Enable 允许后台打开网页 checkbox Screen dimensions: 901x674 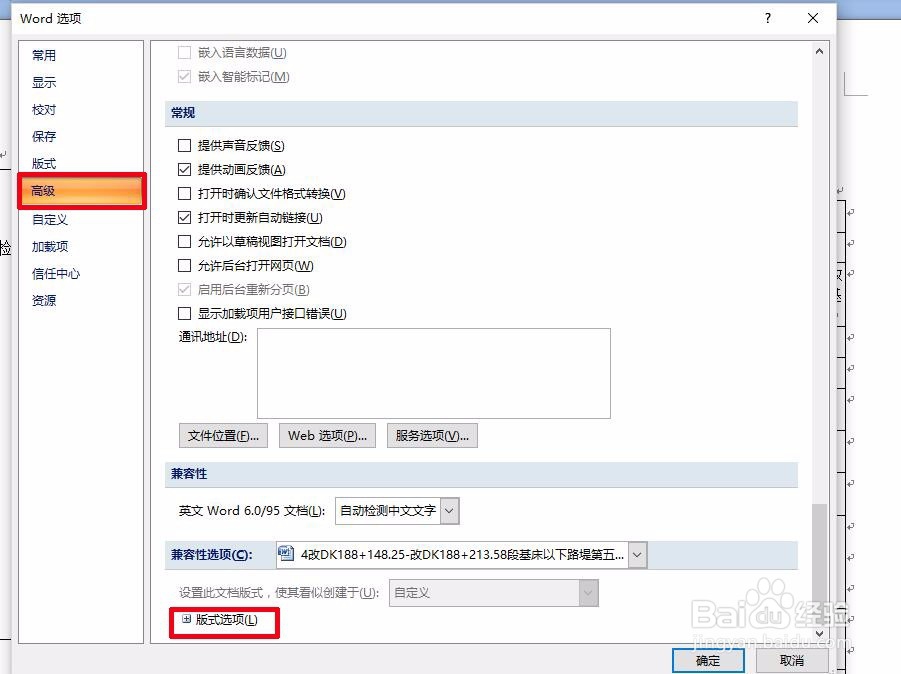point(184,265)
